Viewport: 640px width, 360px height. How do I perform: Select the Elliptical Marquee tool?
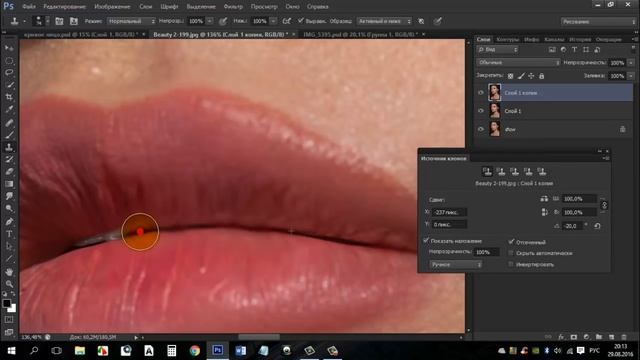point(9,61)
